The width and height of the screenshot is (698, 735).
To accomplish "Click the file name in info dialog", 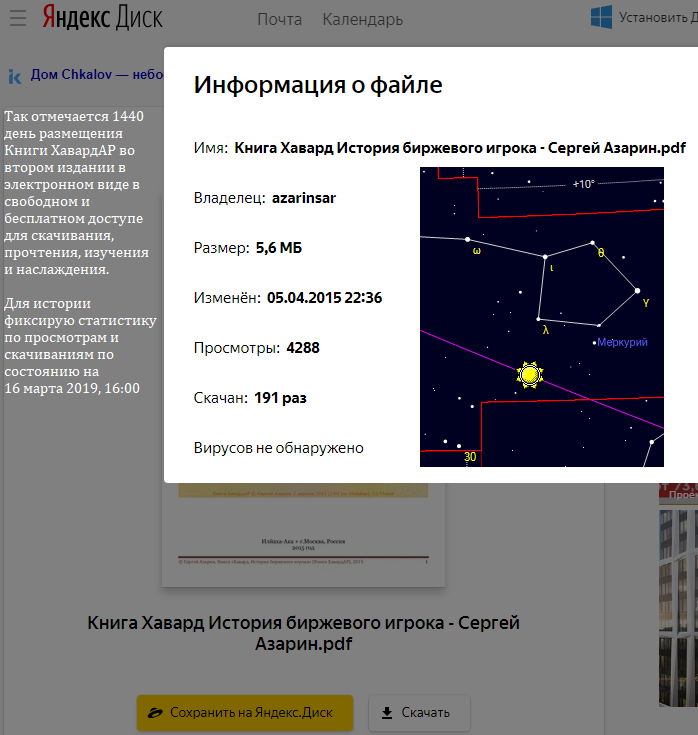I will (x=460, y=148).
